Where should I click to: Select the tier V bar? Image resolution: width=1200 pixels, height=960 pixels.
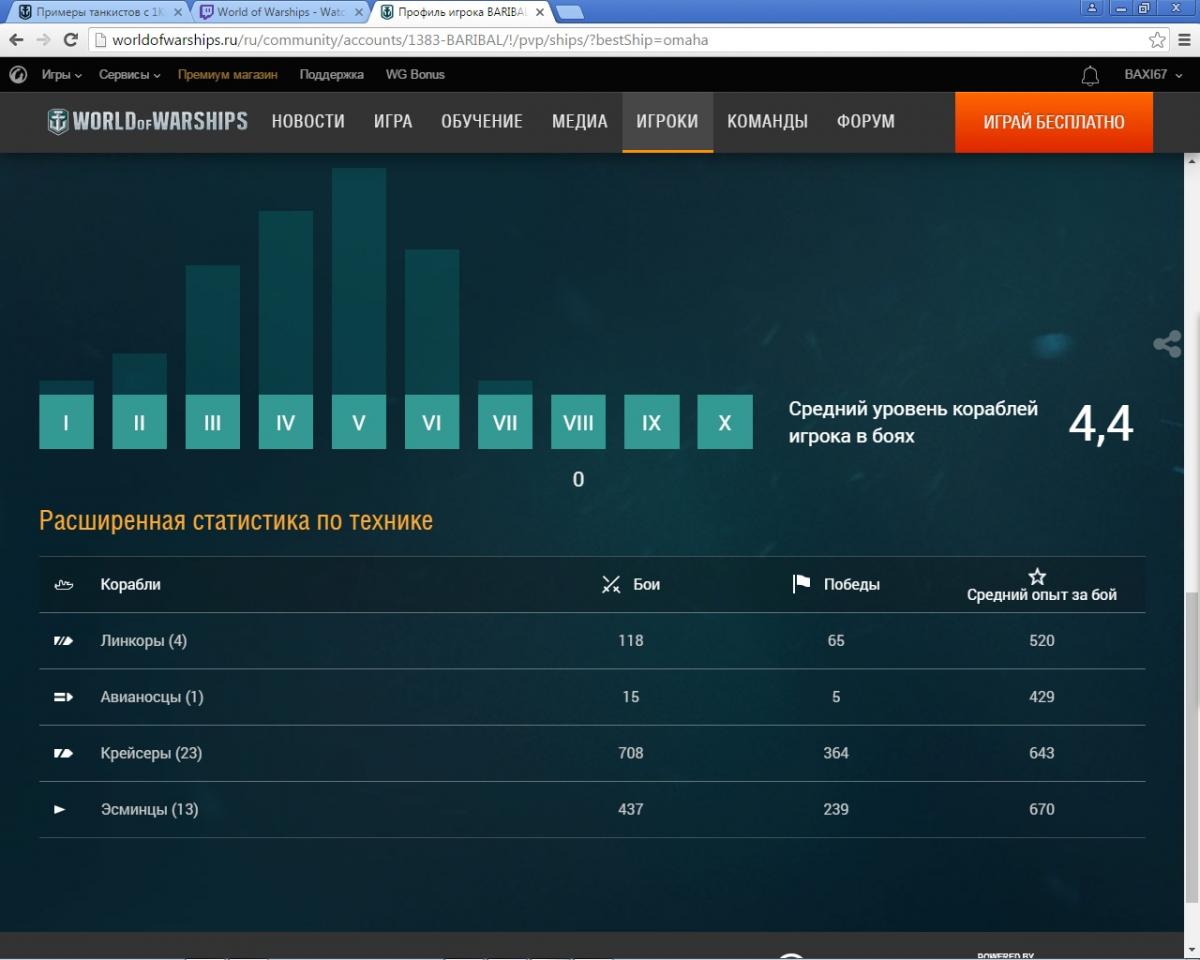(x=359, y=421)
